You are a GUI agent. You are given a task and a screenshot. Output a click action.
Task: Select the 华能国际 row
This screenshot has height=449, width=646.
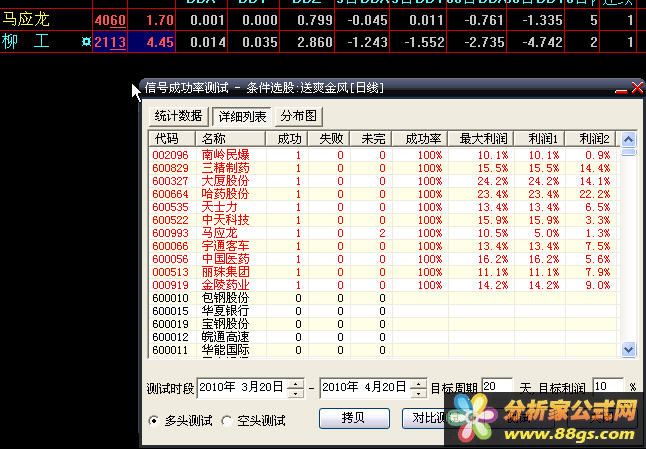383,350
